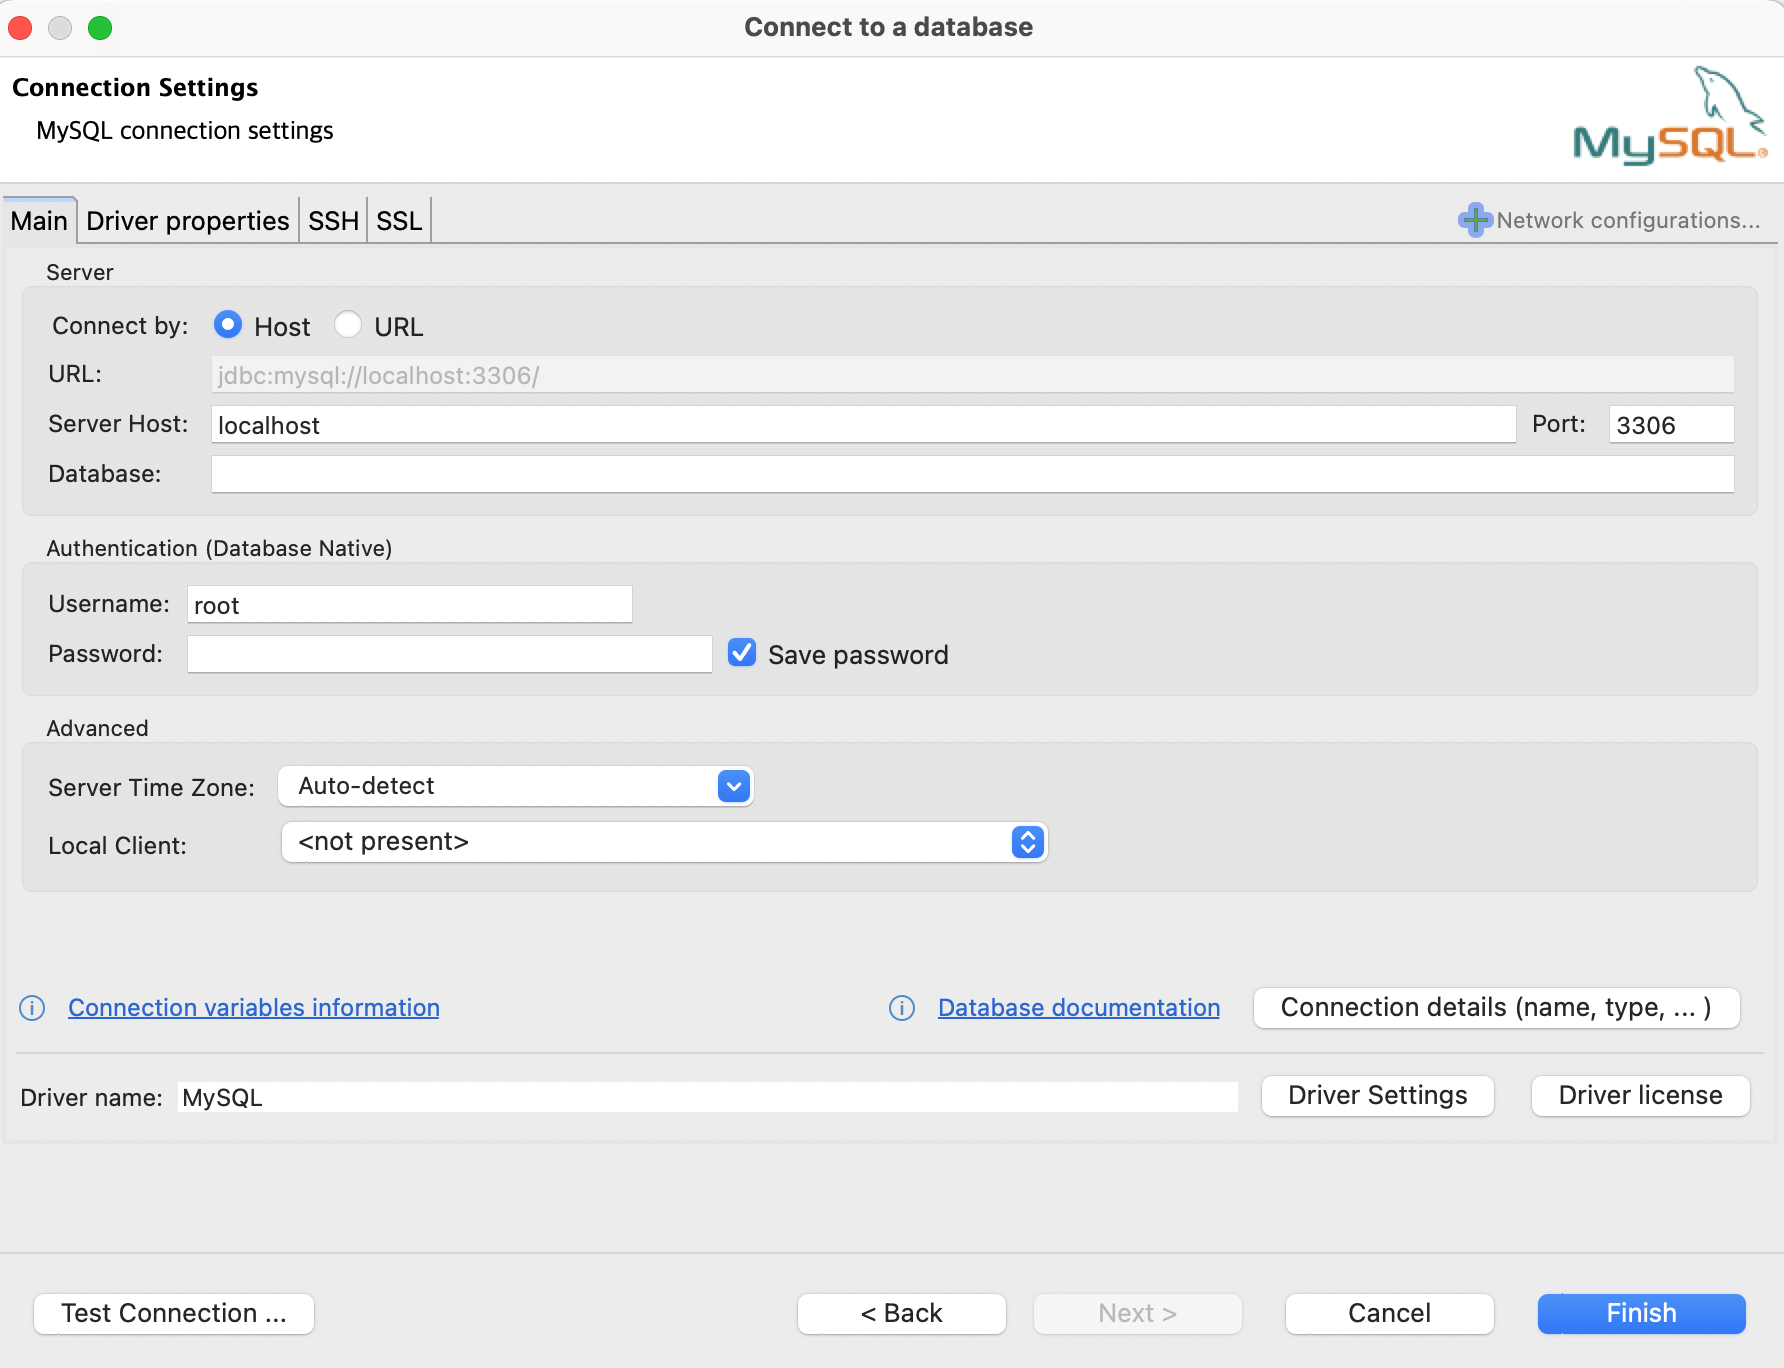
Task: Click the info icon beside Database documentation
Action: pyautogui.click(x=902, y=1008)
